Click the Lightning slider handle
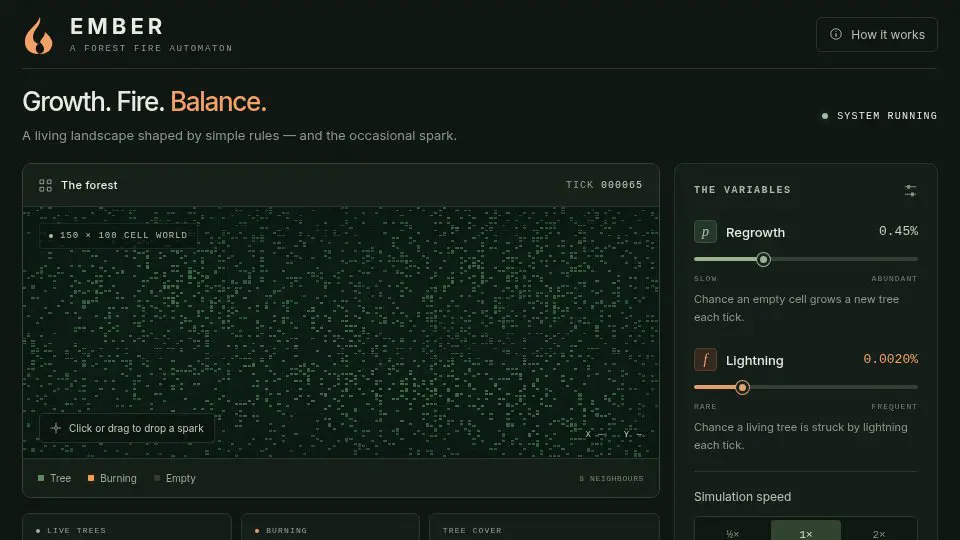This screenshot has width=960, height=540. pos(742,388)
